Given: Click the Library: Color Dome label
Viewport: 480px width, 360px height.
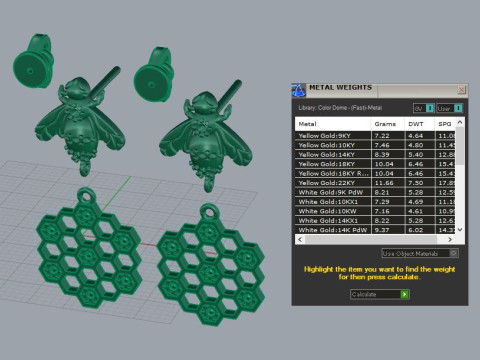Looking at the screenshot, I should point(340,108).
